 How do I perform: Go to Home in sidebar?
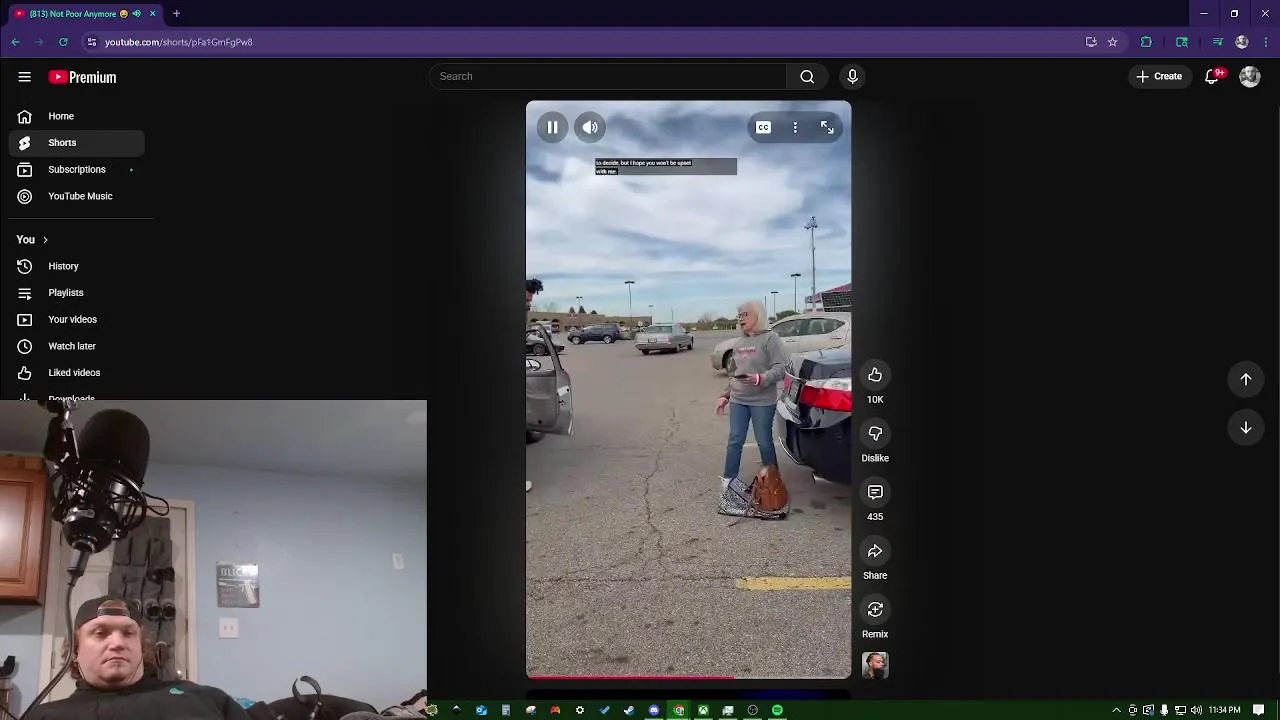coord(76,116)
